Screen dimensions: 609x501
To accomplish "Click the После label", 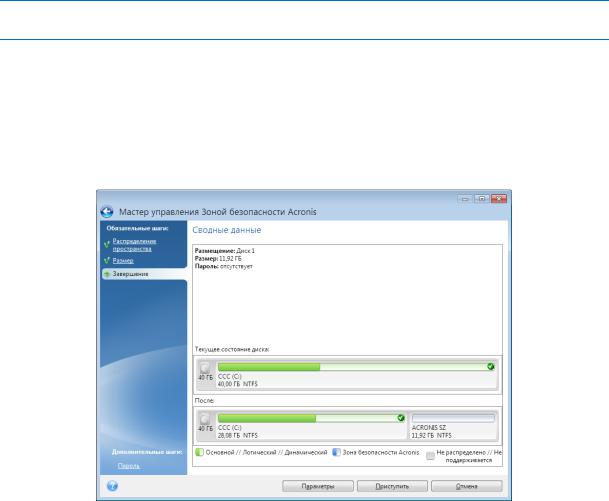I will click(204, 400).
